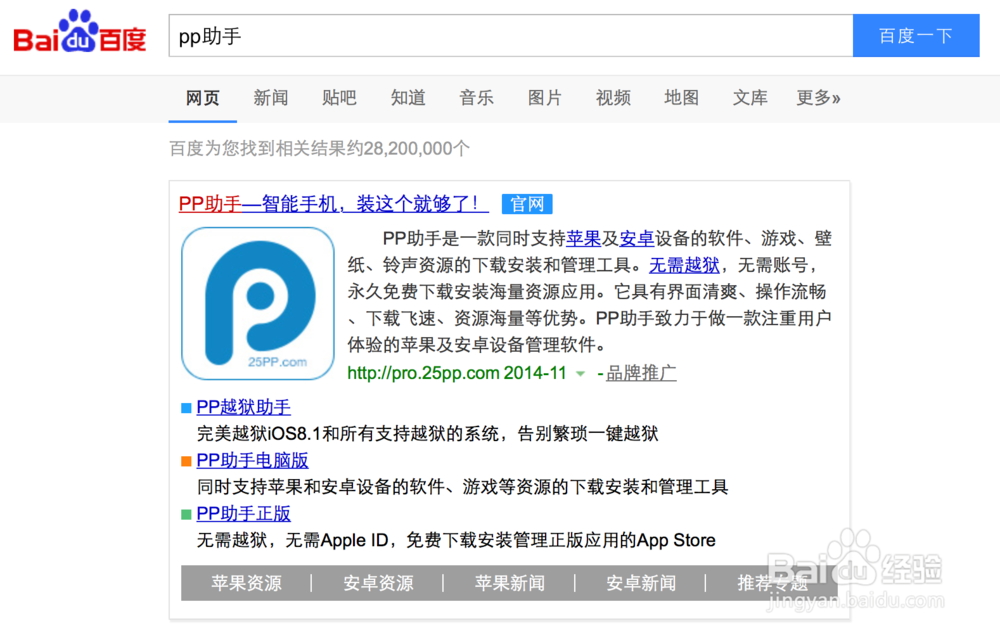
Task: Open result title PP助手—智能手机,装这个就够了!
Action: [334, 204]
